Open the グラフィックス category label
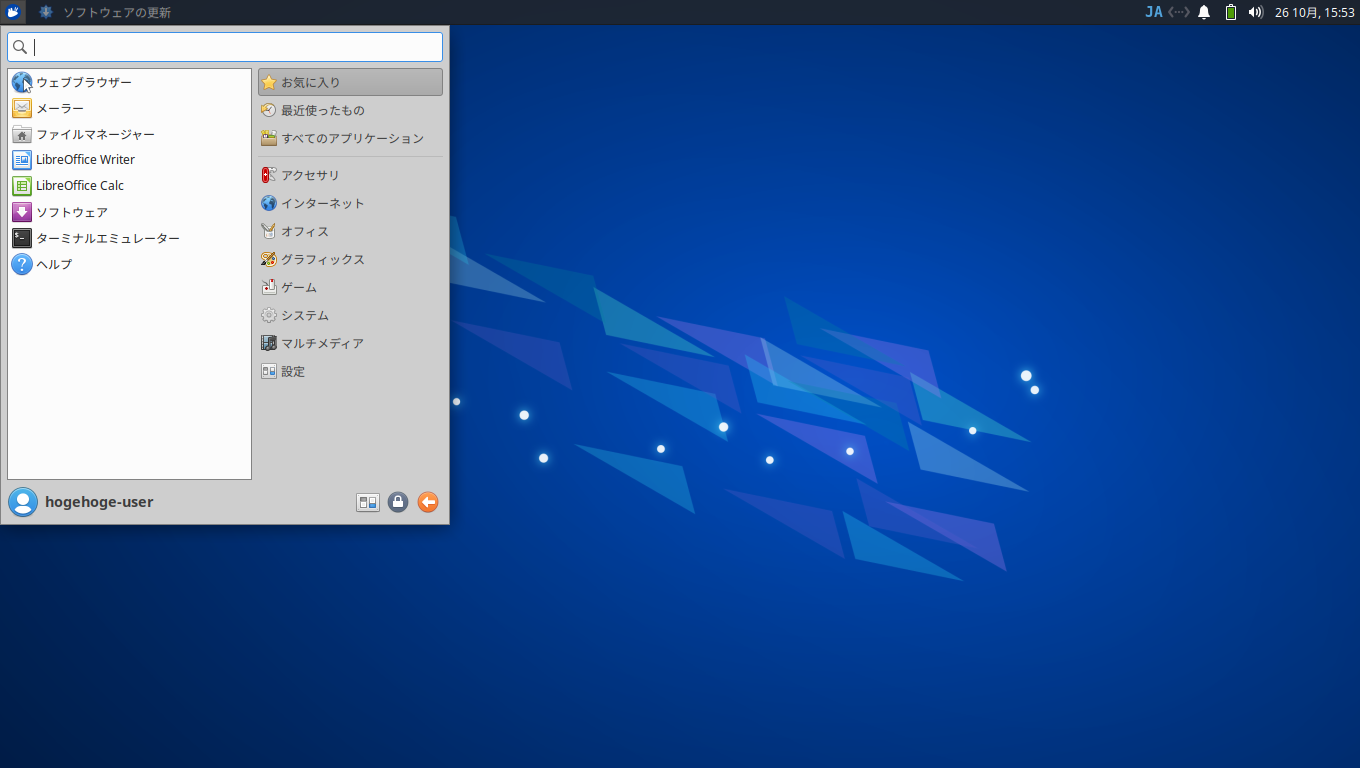The height and width of the screenshot is (768, 1360). (323, 259)
